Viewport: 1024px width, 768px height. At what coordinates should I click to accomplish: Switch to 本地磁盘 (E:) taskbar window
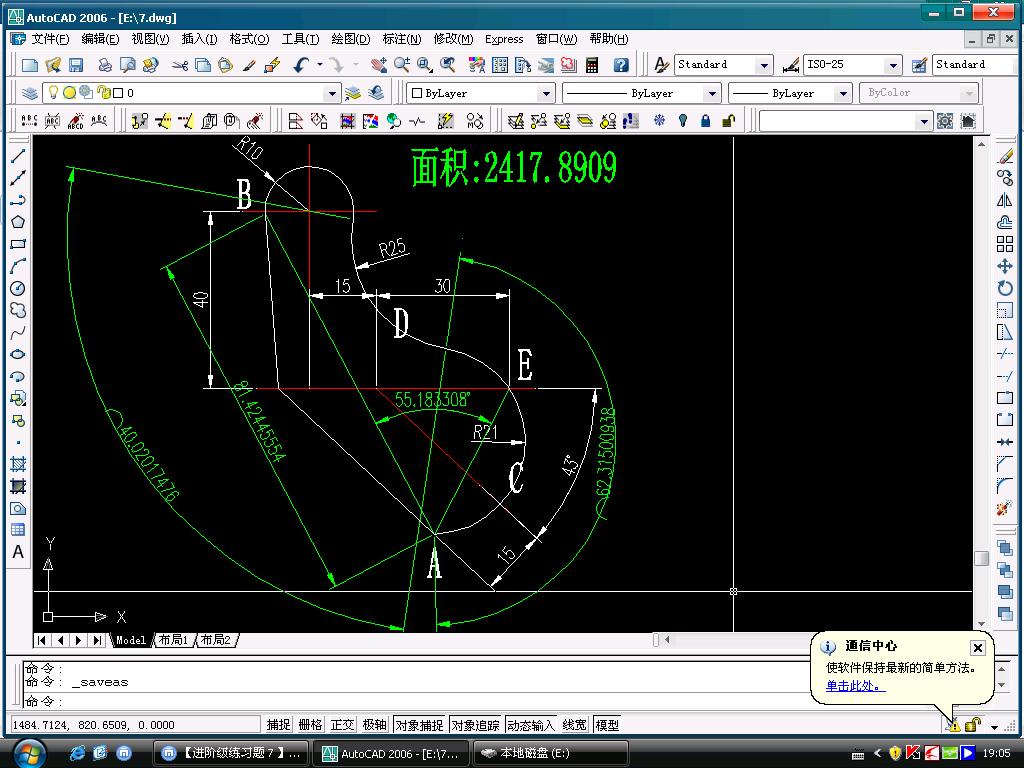tap(550, 753)
